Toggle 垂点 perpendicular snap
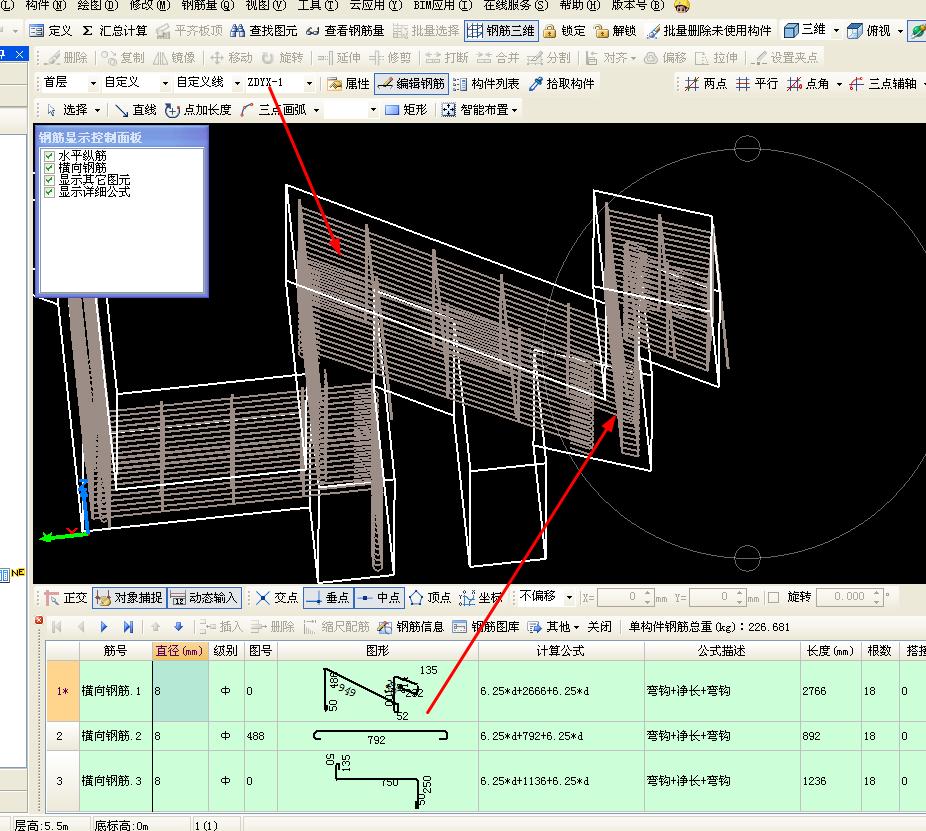Viewport: 926px width, 831px height. pyautogui.click(x=328, y=598)
